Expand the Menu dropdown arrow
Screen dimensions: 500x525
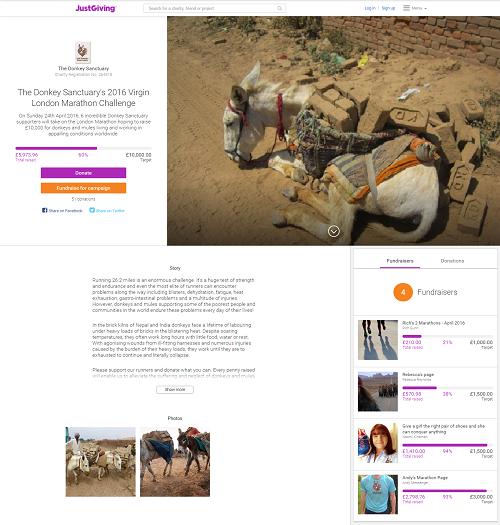[425, 8]
